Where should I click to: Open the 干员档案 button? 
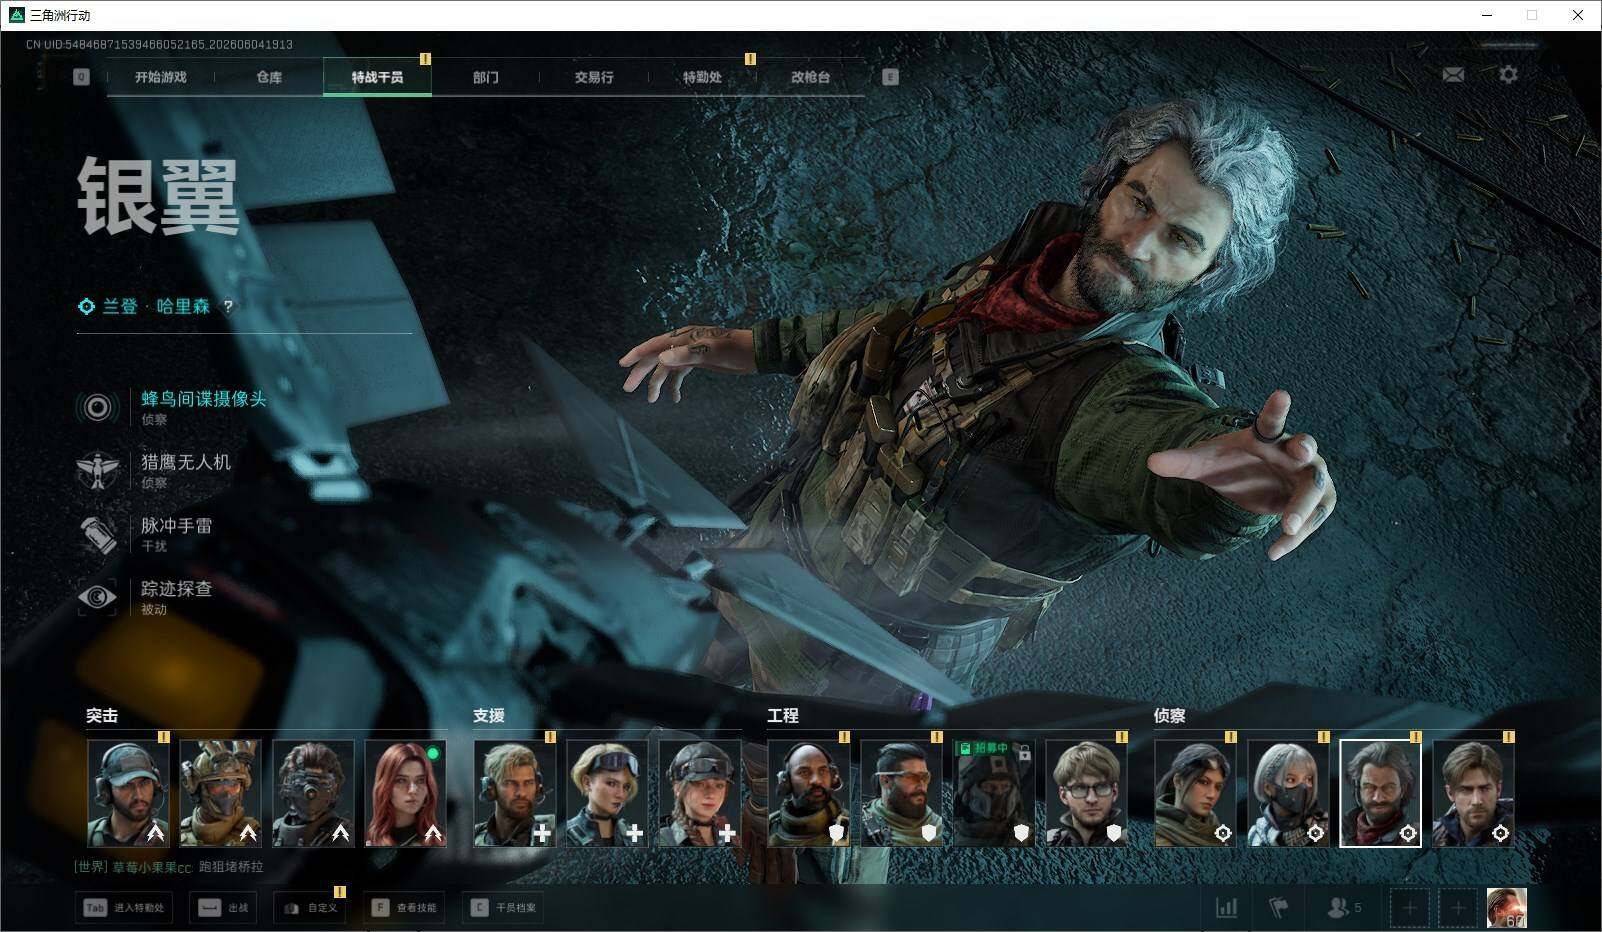pyautogui.click(x=503, y=908)
